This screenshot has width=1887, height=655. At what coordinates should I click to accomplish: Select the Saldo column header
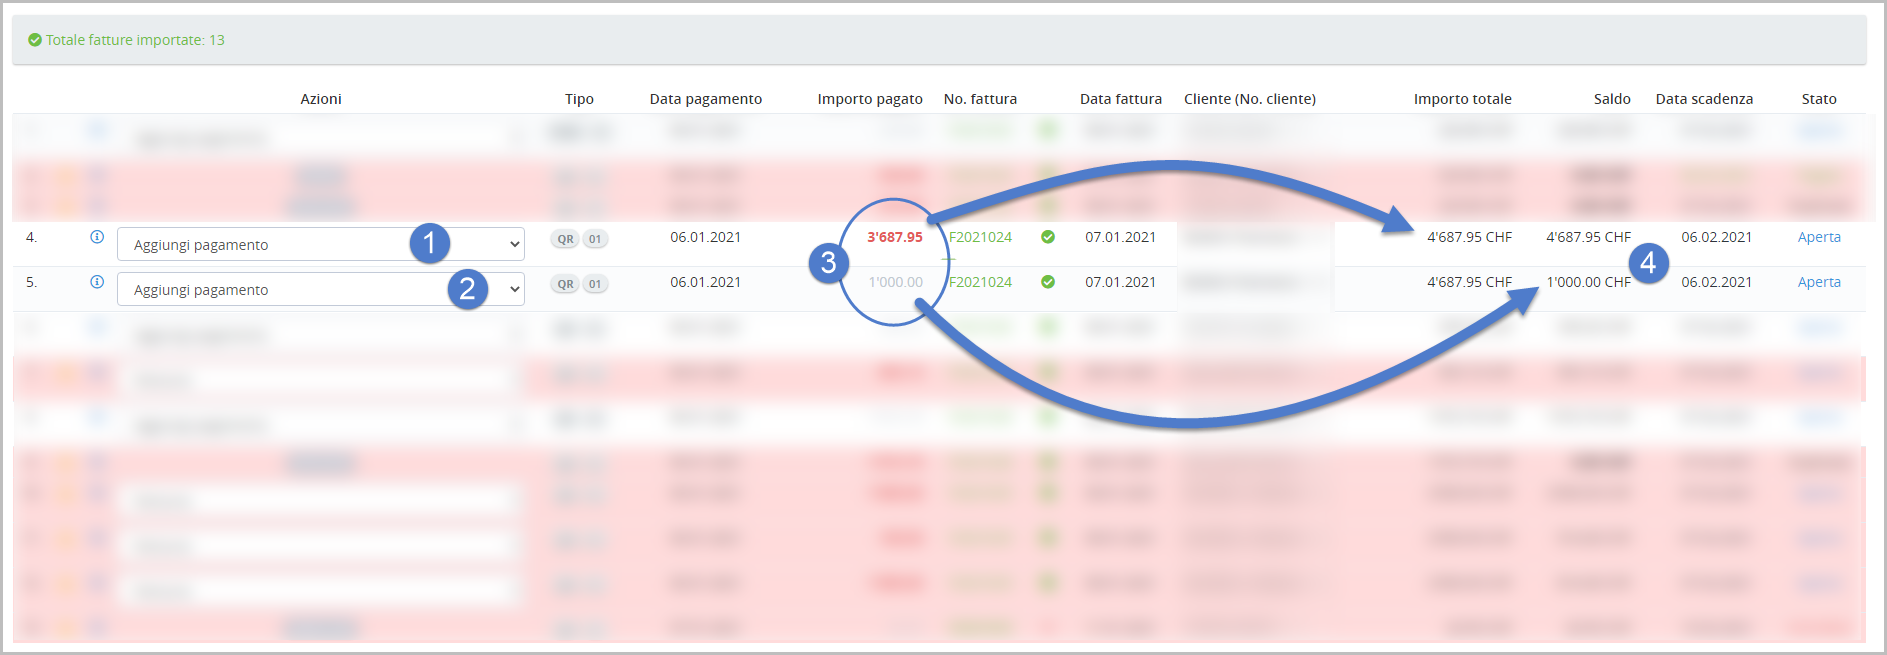click(x=1611, y=99)
